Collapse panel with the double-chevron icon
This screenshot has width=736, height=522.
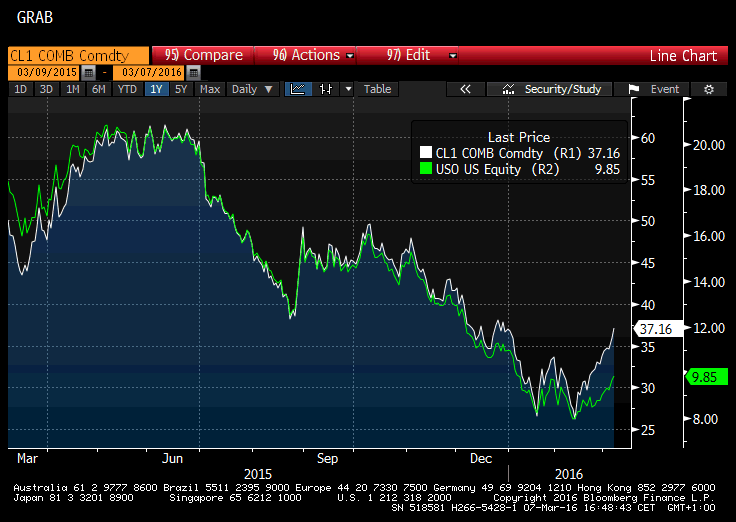[x=465, y=89]
